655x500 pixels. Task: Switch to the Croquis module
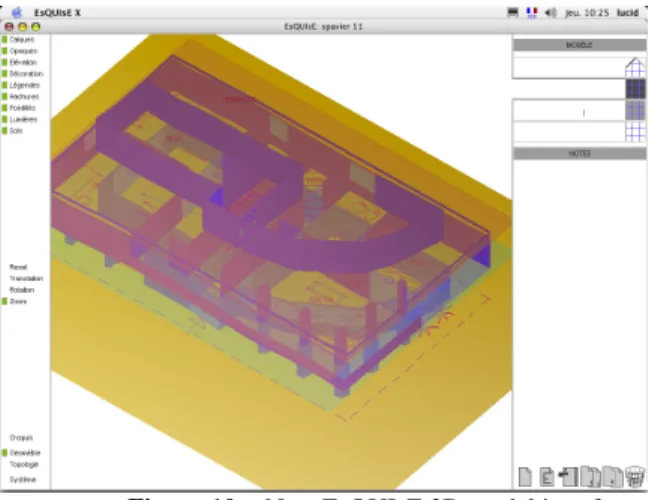pos(21,438)
